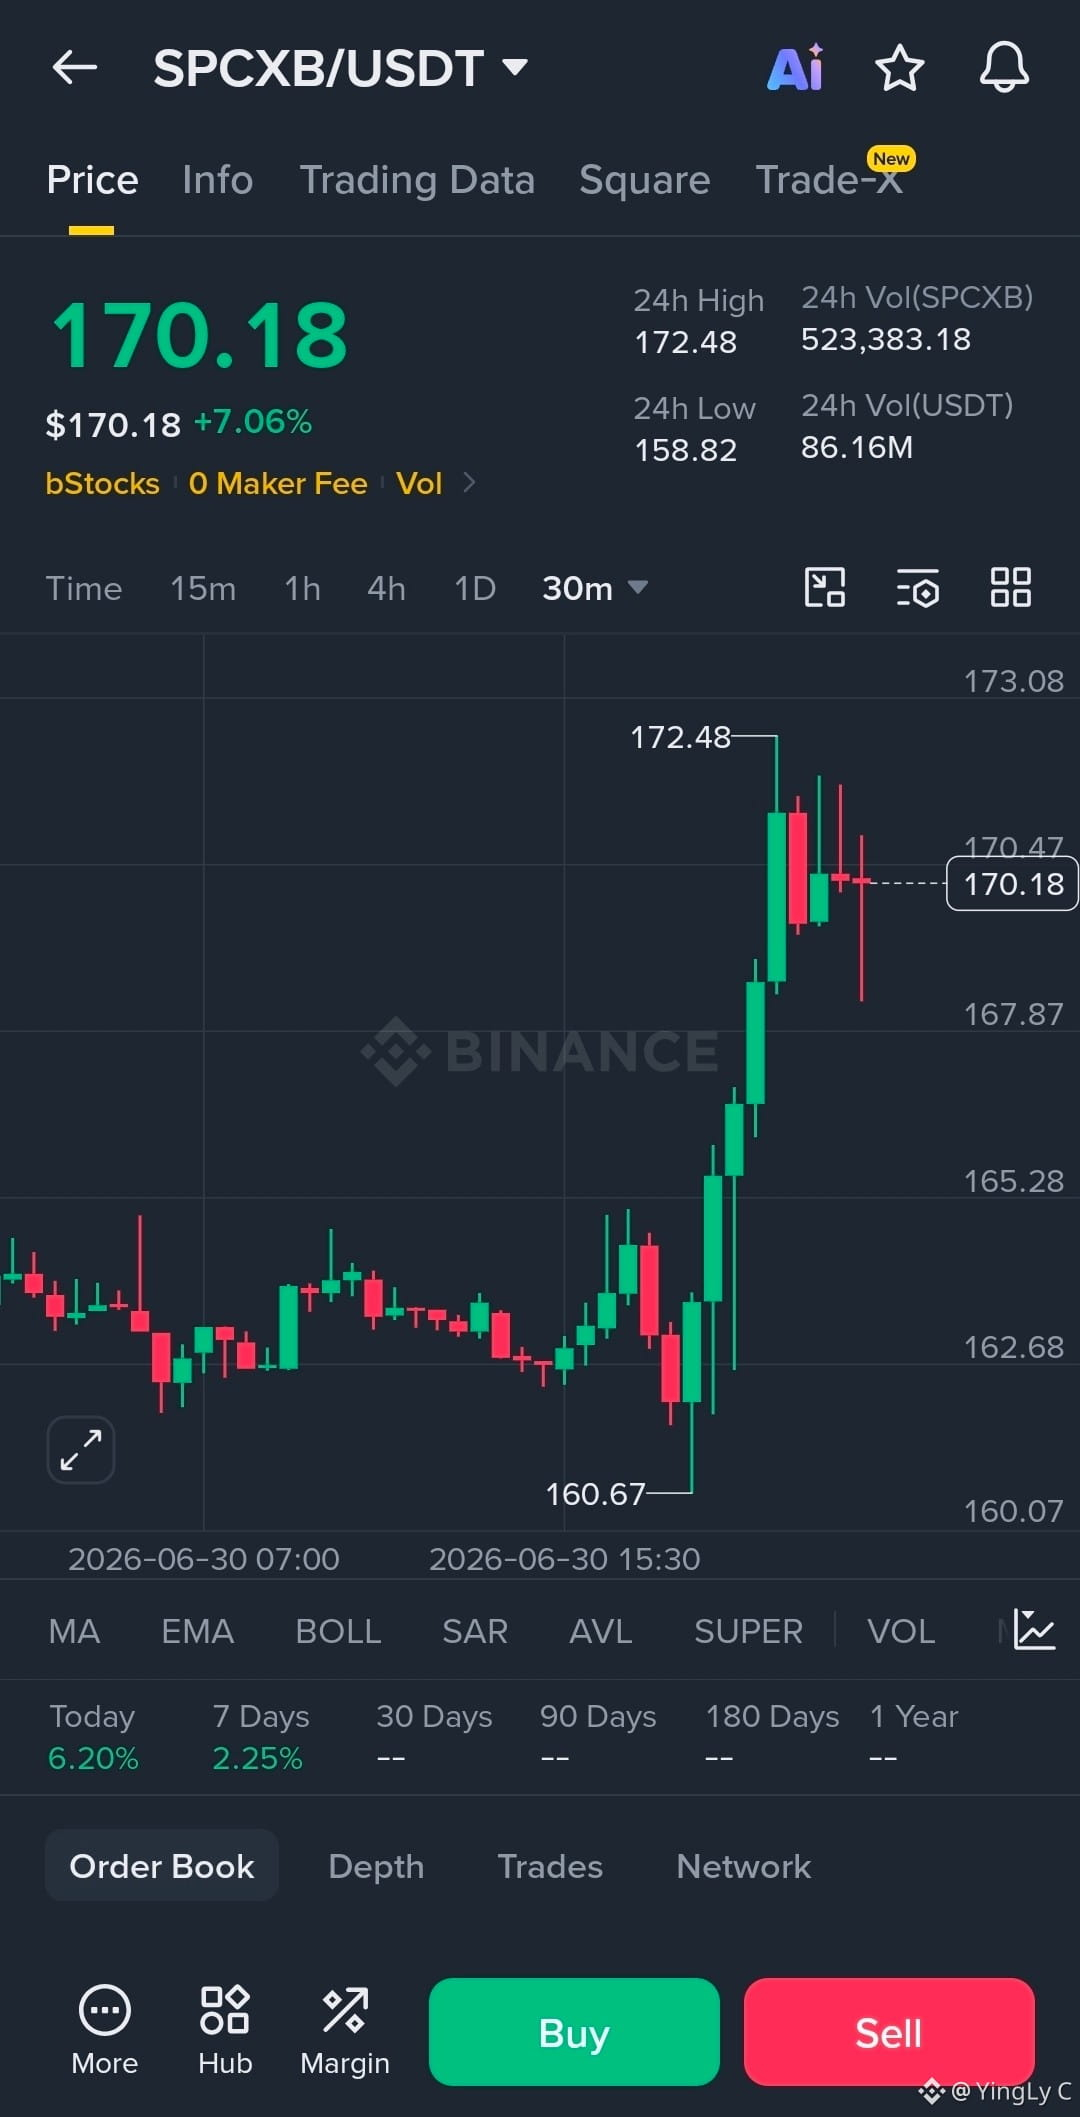
Task: Show the Network tab
Action: (x=743, y=1866)
